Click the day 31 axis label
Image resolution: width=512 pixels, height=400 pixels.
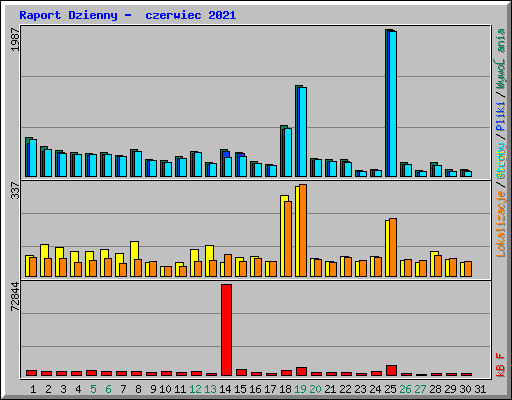(480, 389)
